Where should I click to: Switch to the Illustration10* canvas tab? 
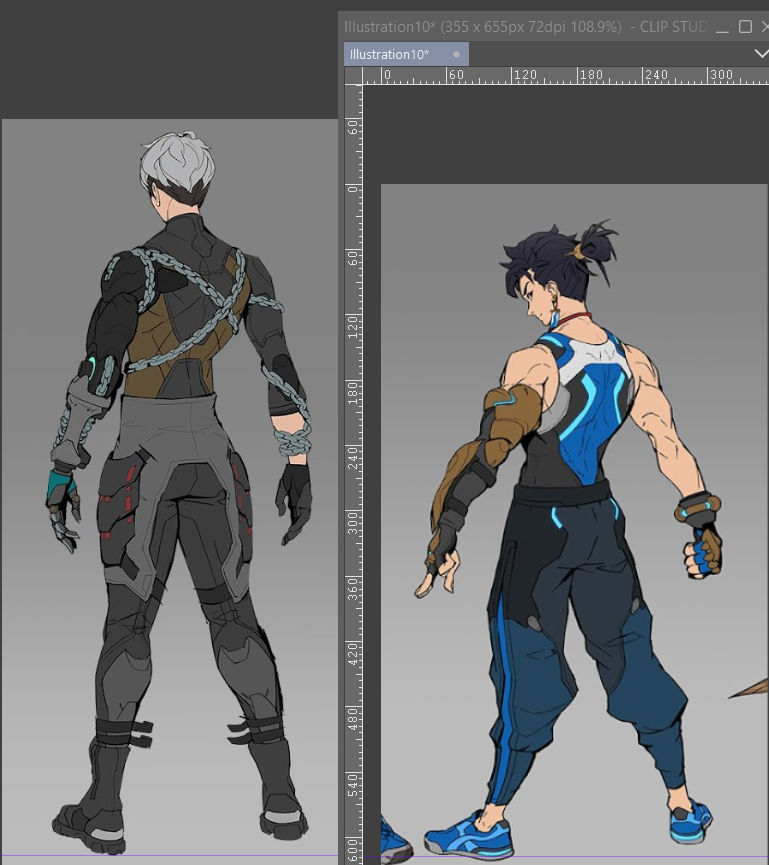pos(406,54)
